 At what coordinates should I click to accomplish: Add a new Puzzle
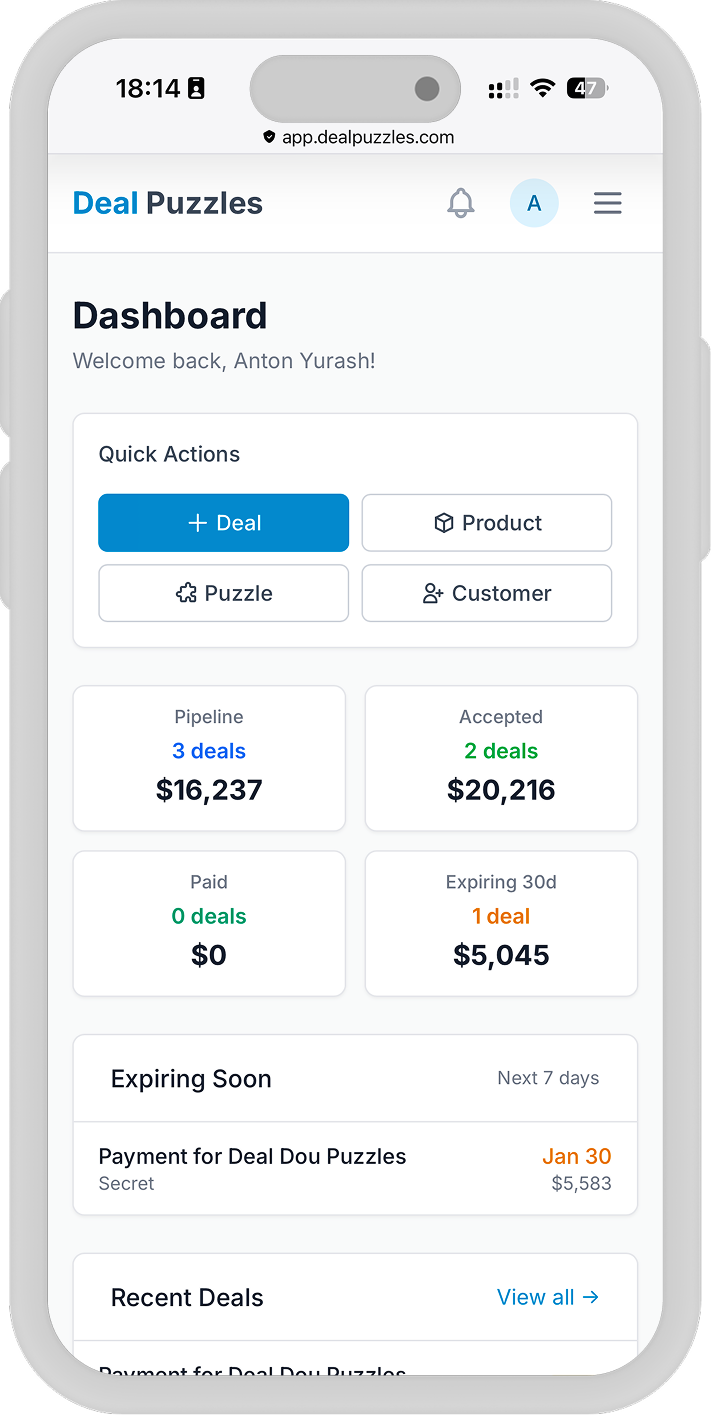pos(223,593)
